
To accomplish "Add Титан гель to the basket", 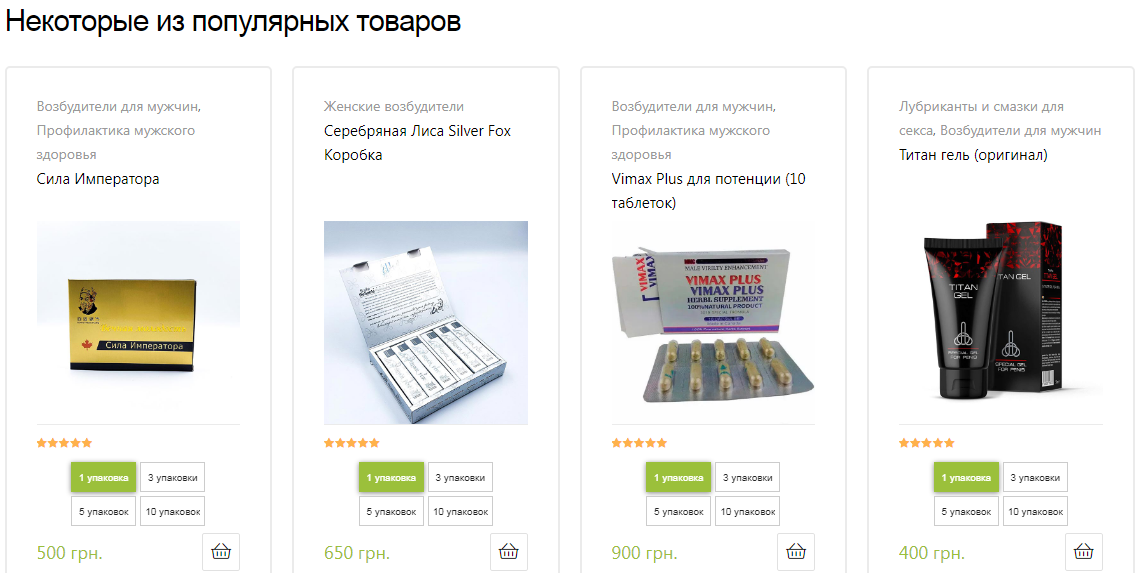I will pyautogui.click(x=1084, y=552).
